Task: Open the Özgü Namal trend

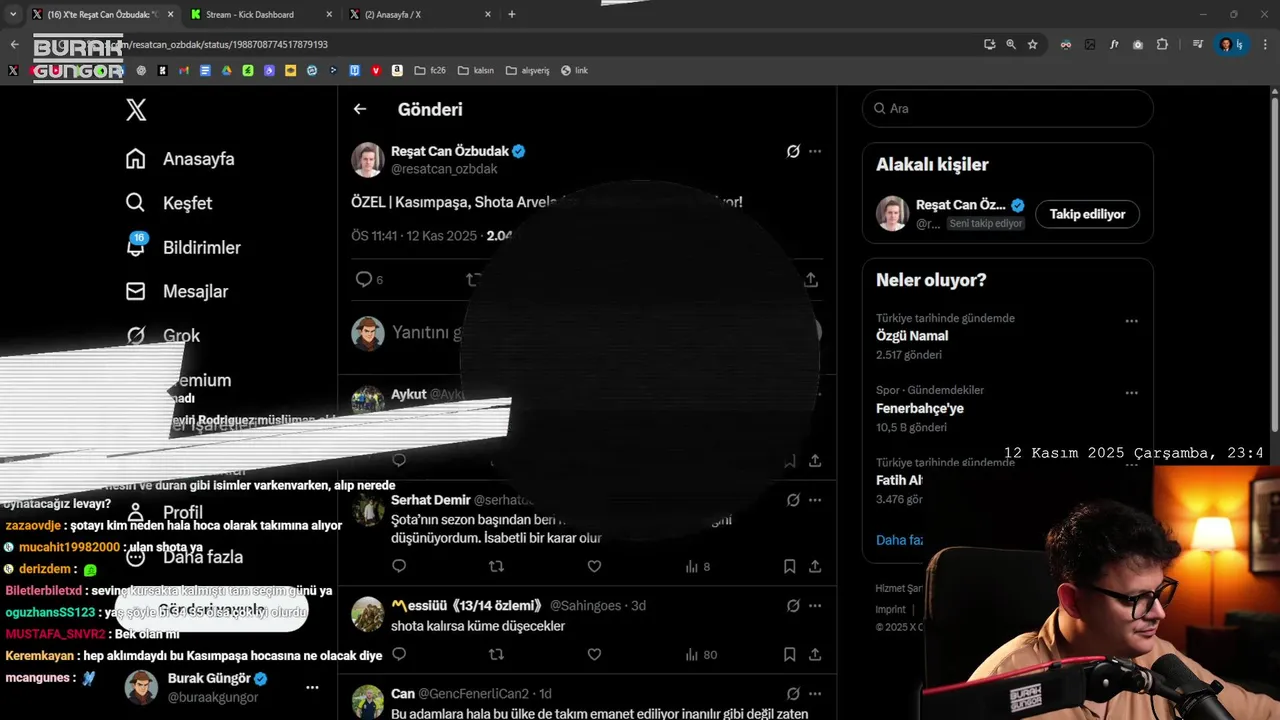Action: [912, 336]
